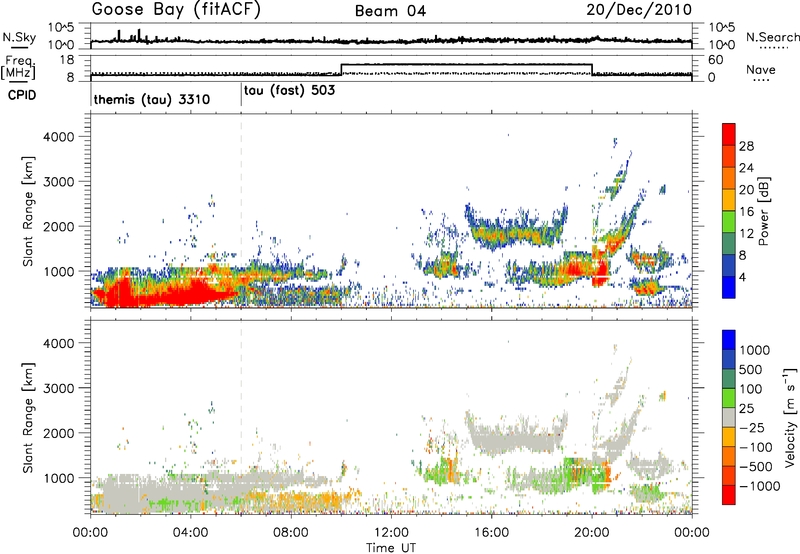Screen dimensions: 800x554
Task: Click the '16' label on power colorbar
Action: (x=746, y=212)
